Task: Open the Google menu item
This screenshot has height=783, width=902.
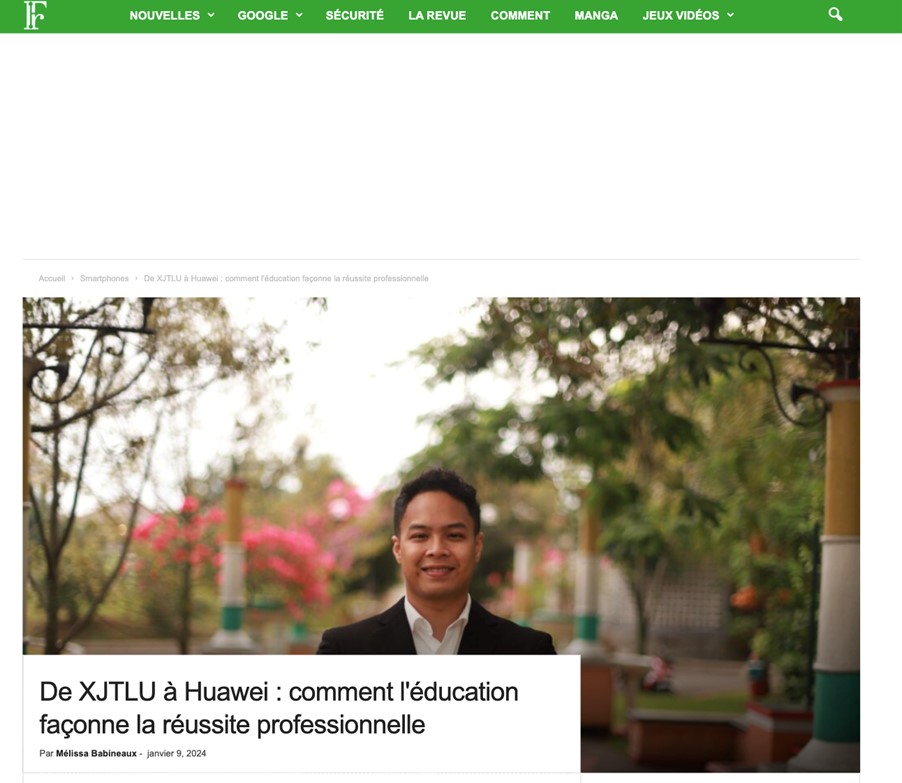Action: [263, 16]
